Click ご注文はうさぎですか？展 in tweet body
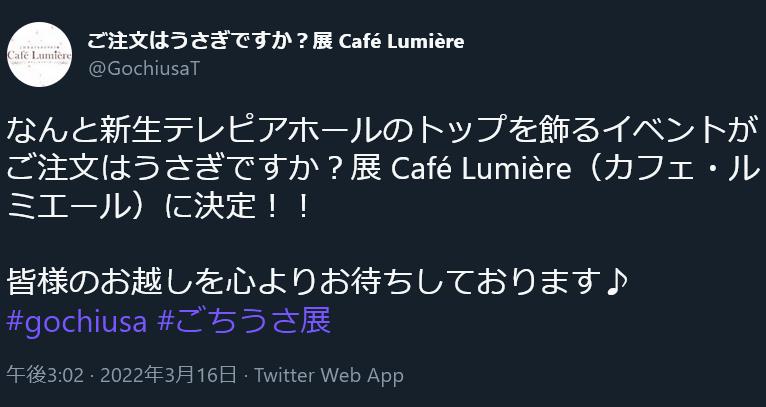The width and height of the screenshot is (766, 407). point(196,170)
